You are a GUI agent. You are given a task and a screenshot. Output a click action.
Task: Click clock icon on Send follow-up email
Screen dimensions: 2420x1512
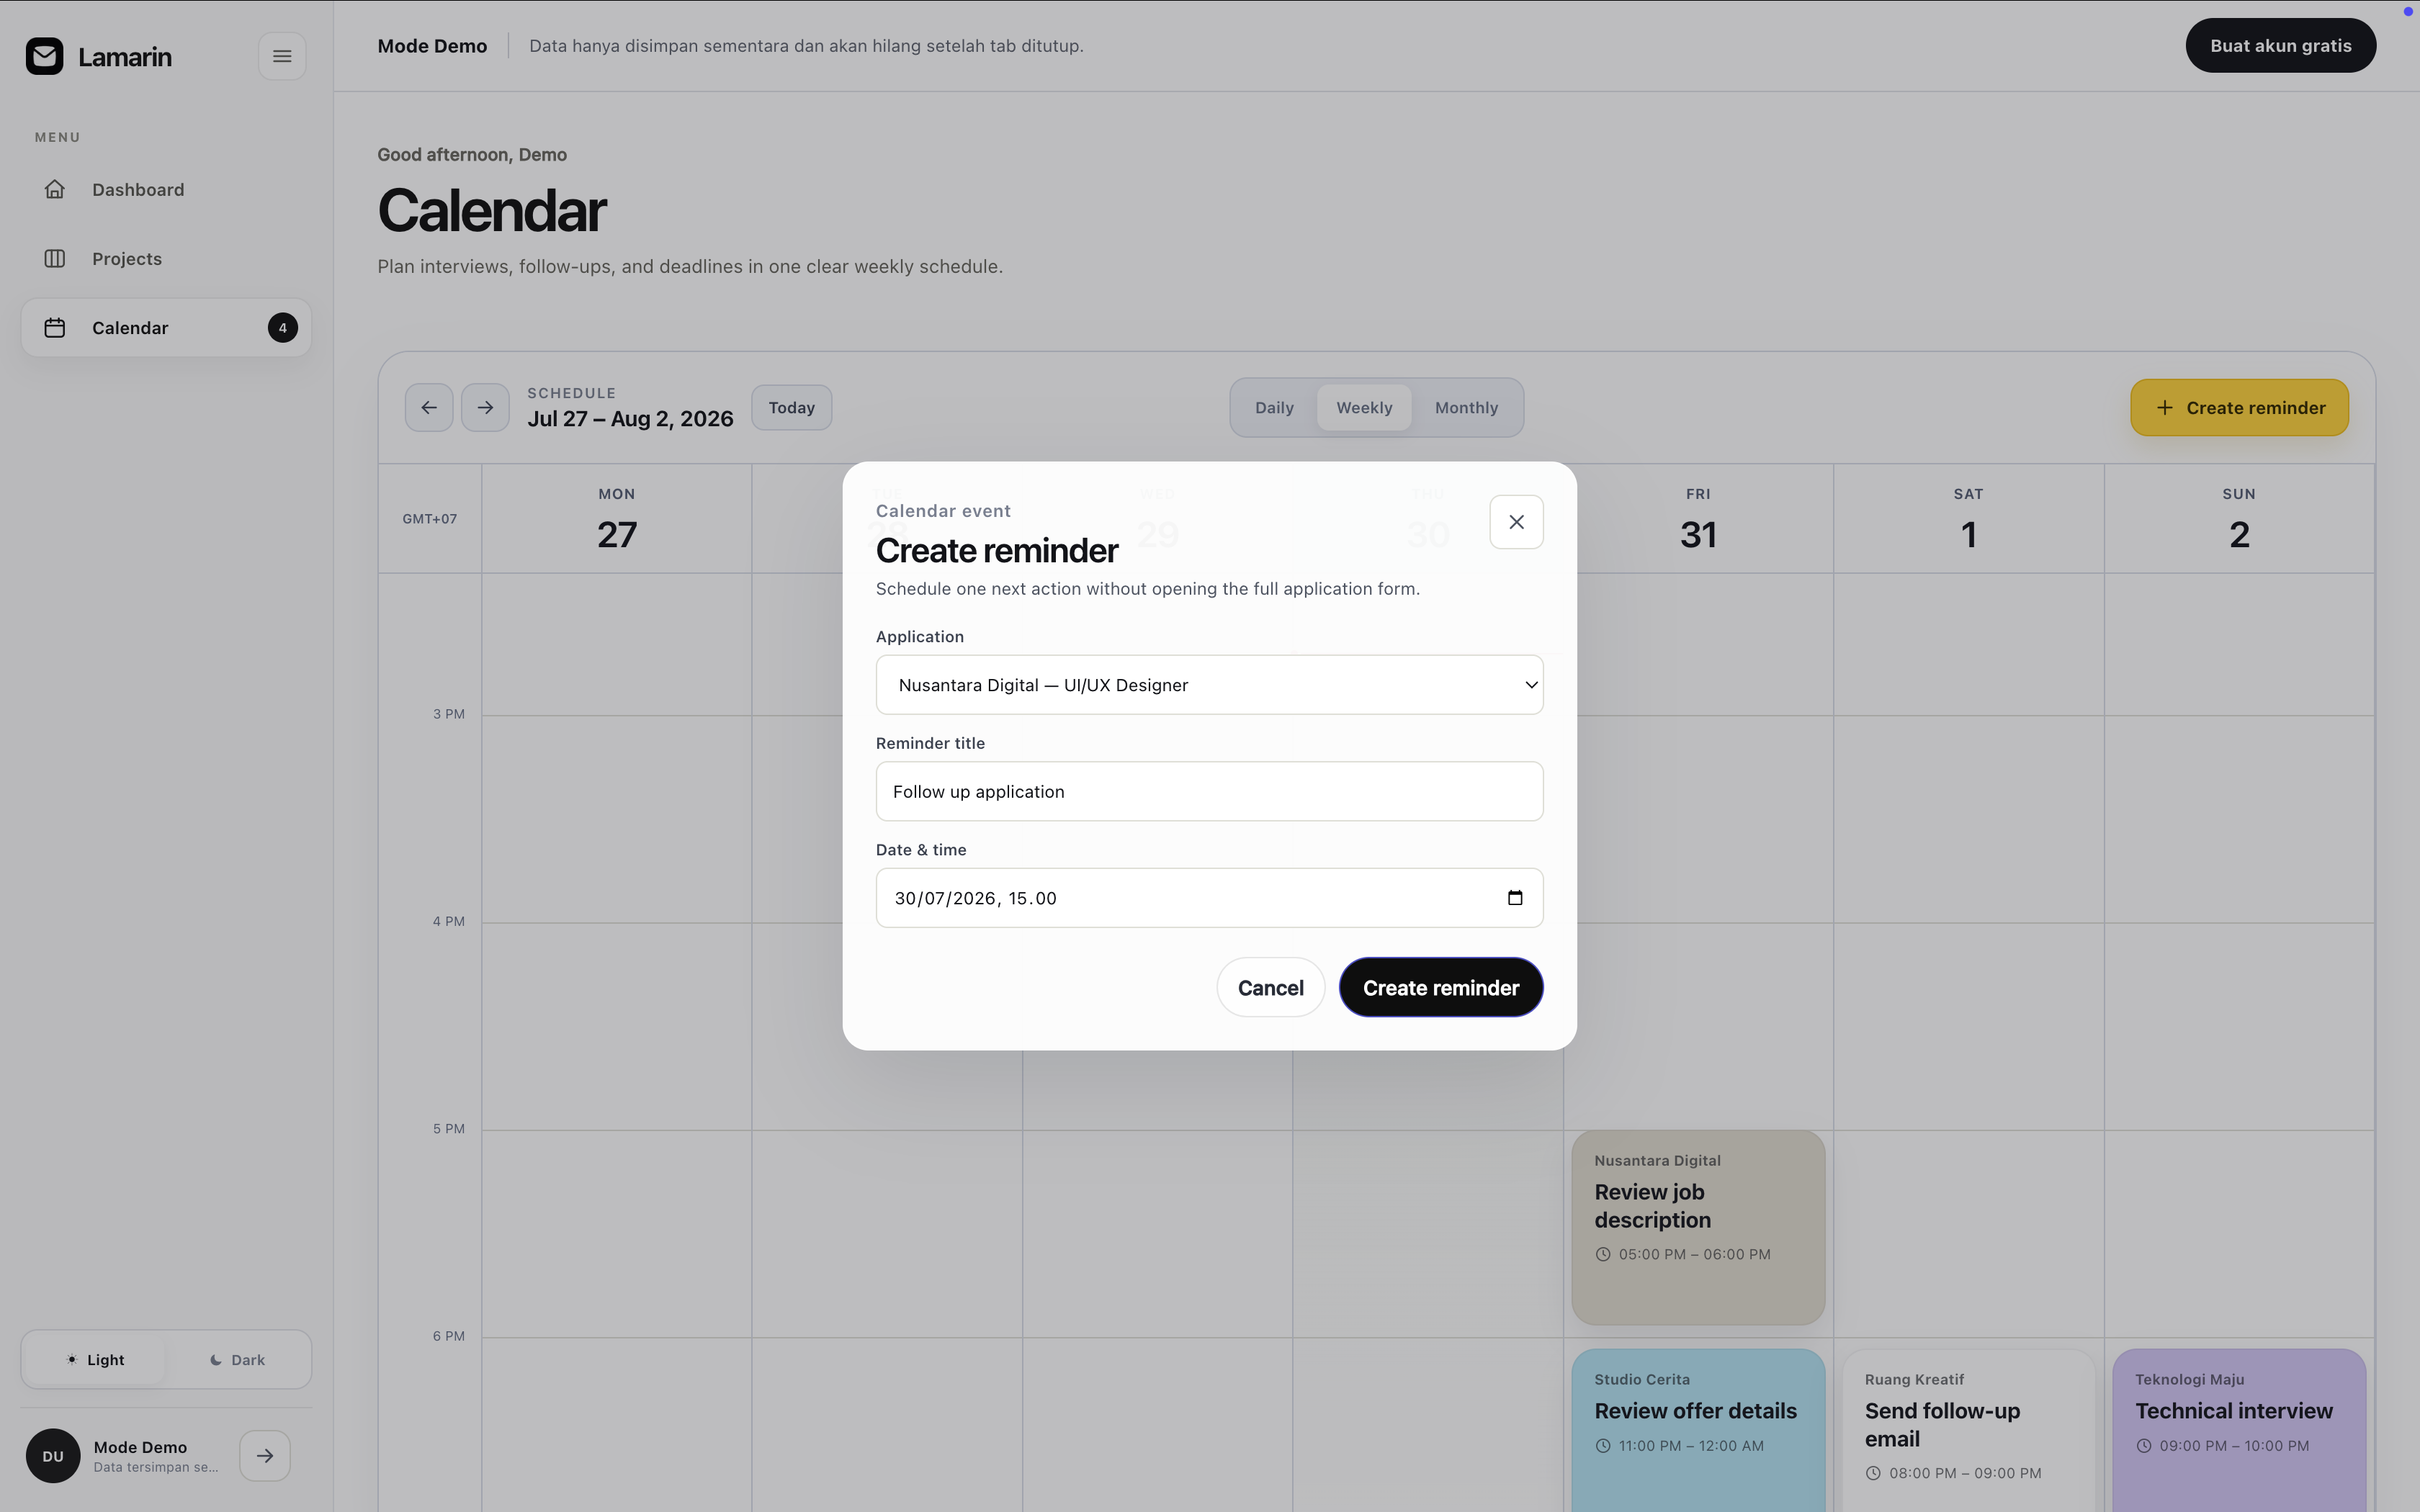click(x=1873, y=1473)
